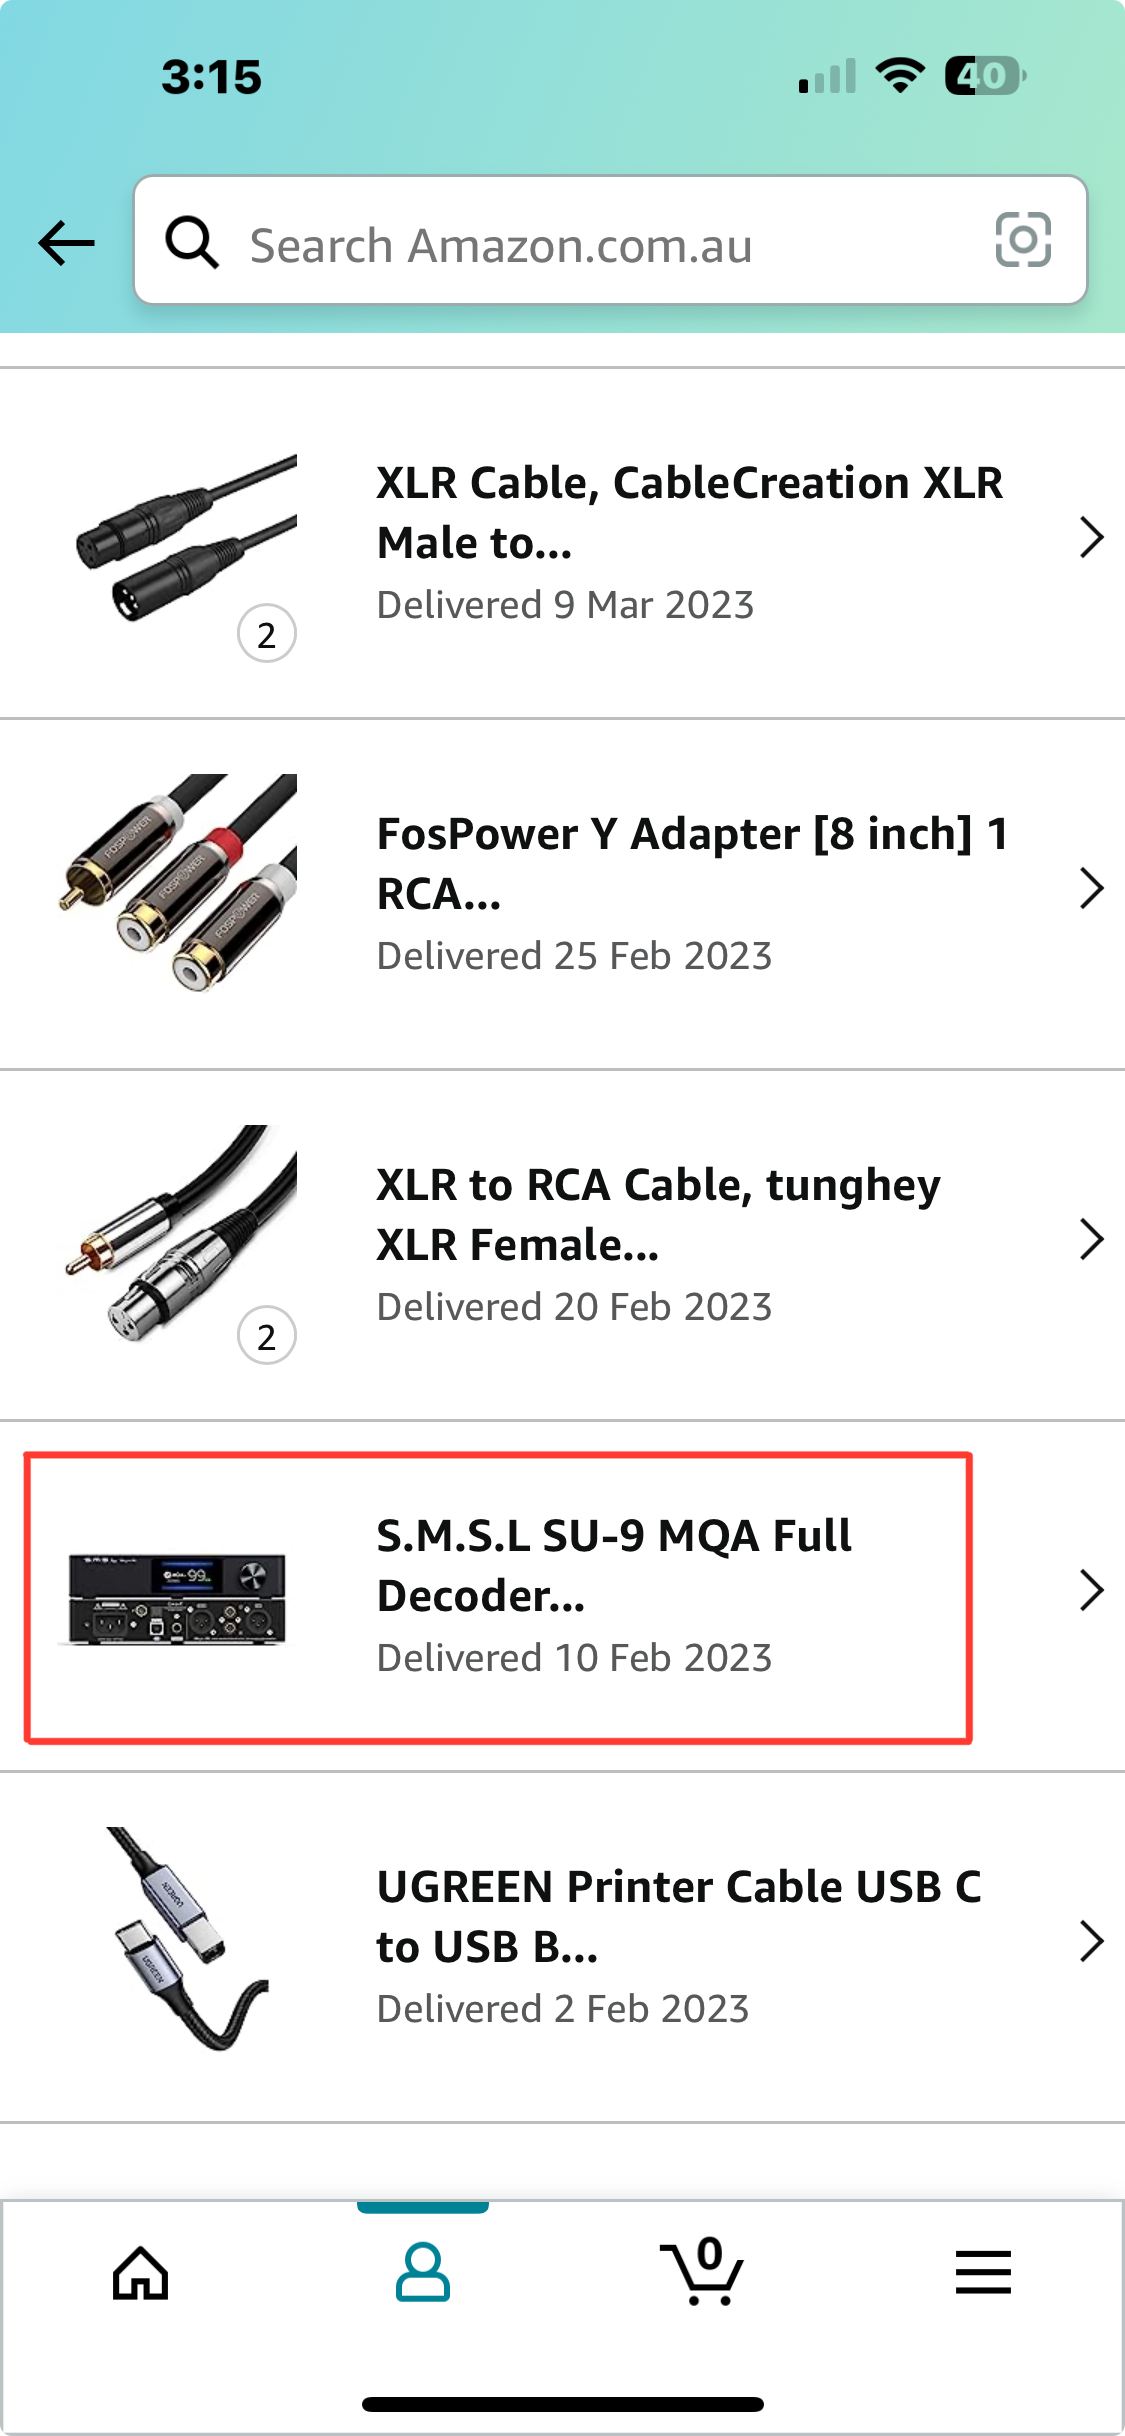1125x2436 pixels.
Task: Expand XLR to RCA tunghey order chevron
Action: click(x=1091, y=1240)
